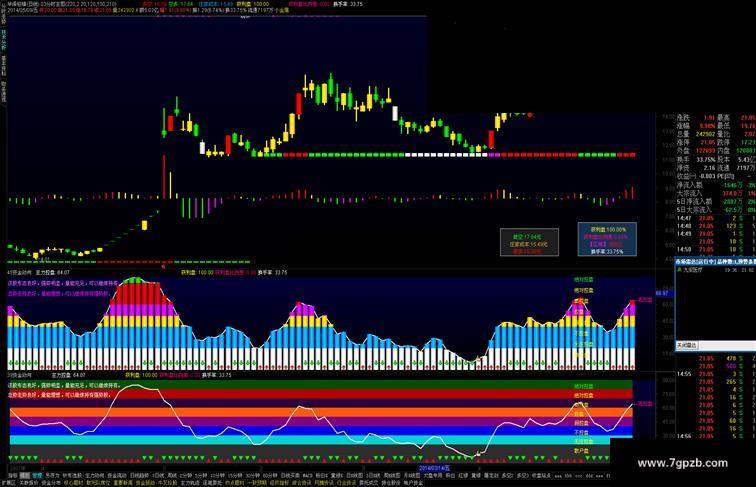
Task: Select the highlighted 管理 tab
Action: tap(37, 475)
